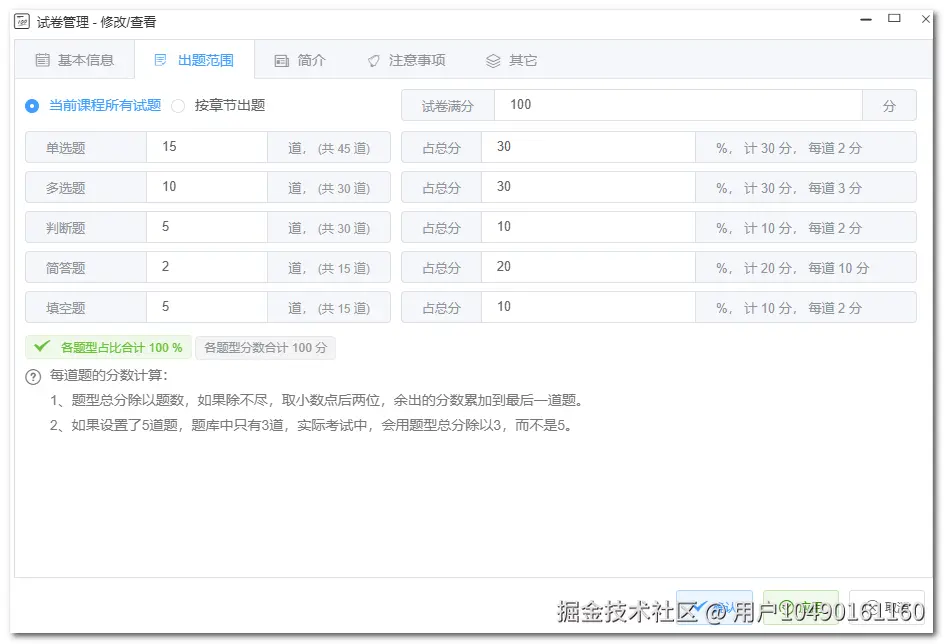
Task: Click the 填空题 question count field
Action: click(x=206, y=307)
